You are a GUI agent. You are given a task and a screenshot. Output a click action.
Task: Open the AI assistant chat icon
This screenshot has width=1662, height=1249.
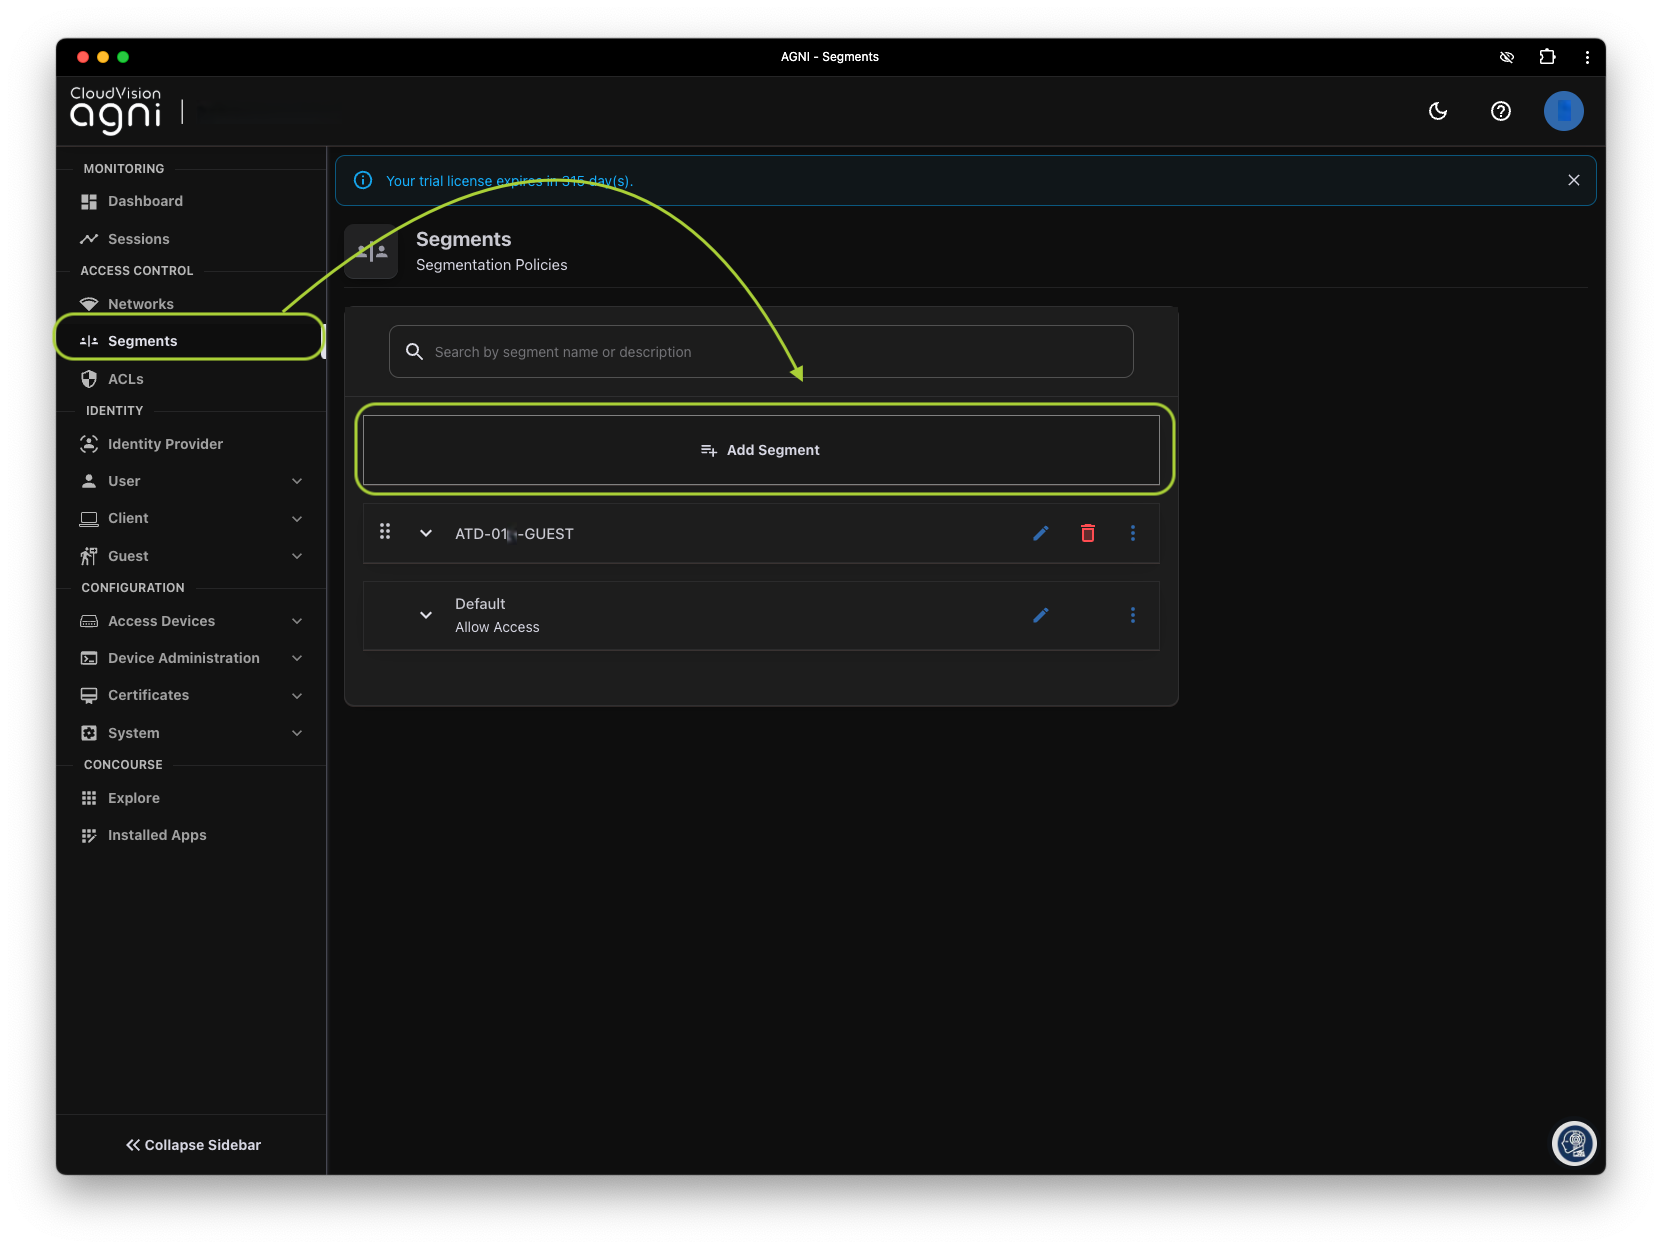1573,1143
